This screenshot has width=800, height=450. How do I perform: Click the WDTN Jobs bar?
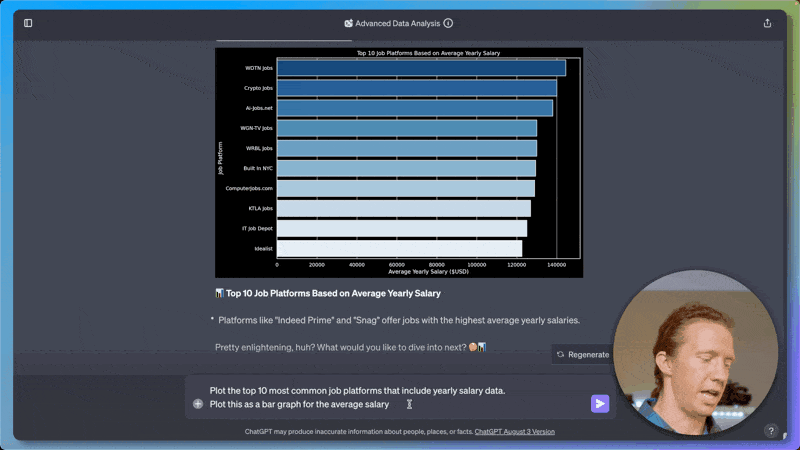point(421,68)
